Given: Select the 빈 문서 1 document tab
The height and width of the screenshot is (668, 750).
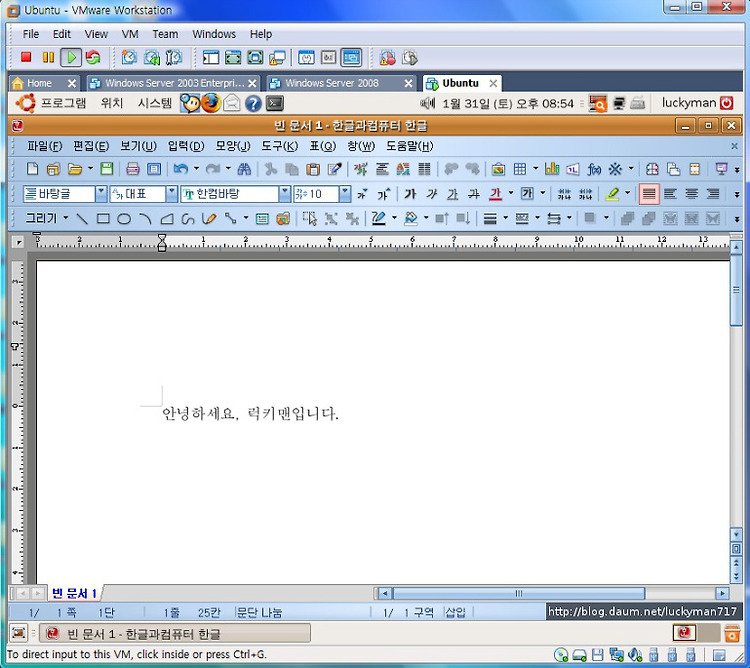Looking at the screenshot, I should click(74, 593).
